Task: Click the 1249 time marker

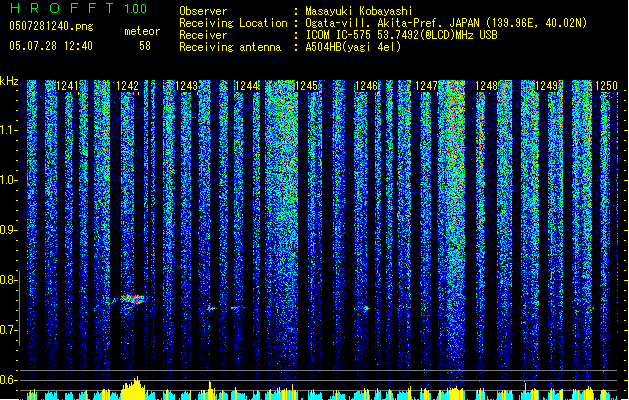Action: coord(546,86)
